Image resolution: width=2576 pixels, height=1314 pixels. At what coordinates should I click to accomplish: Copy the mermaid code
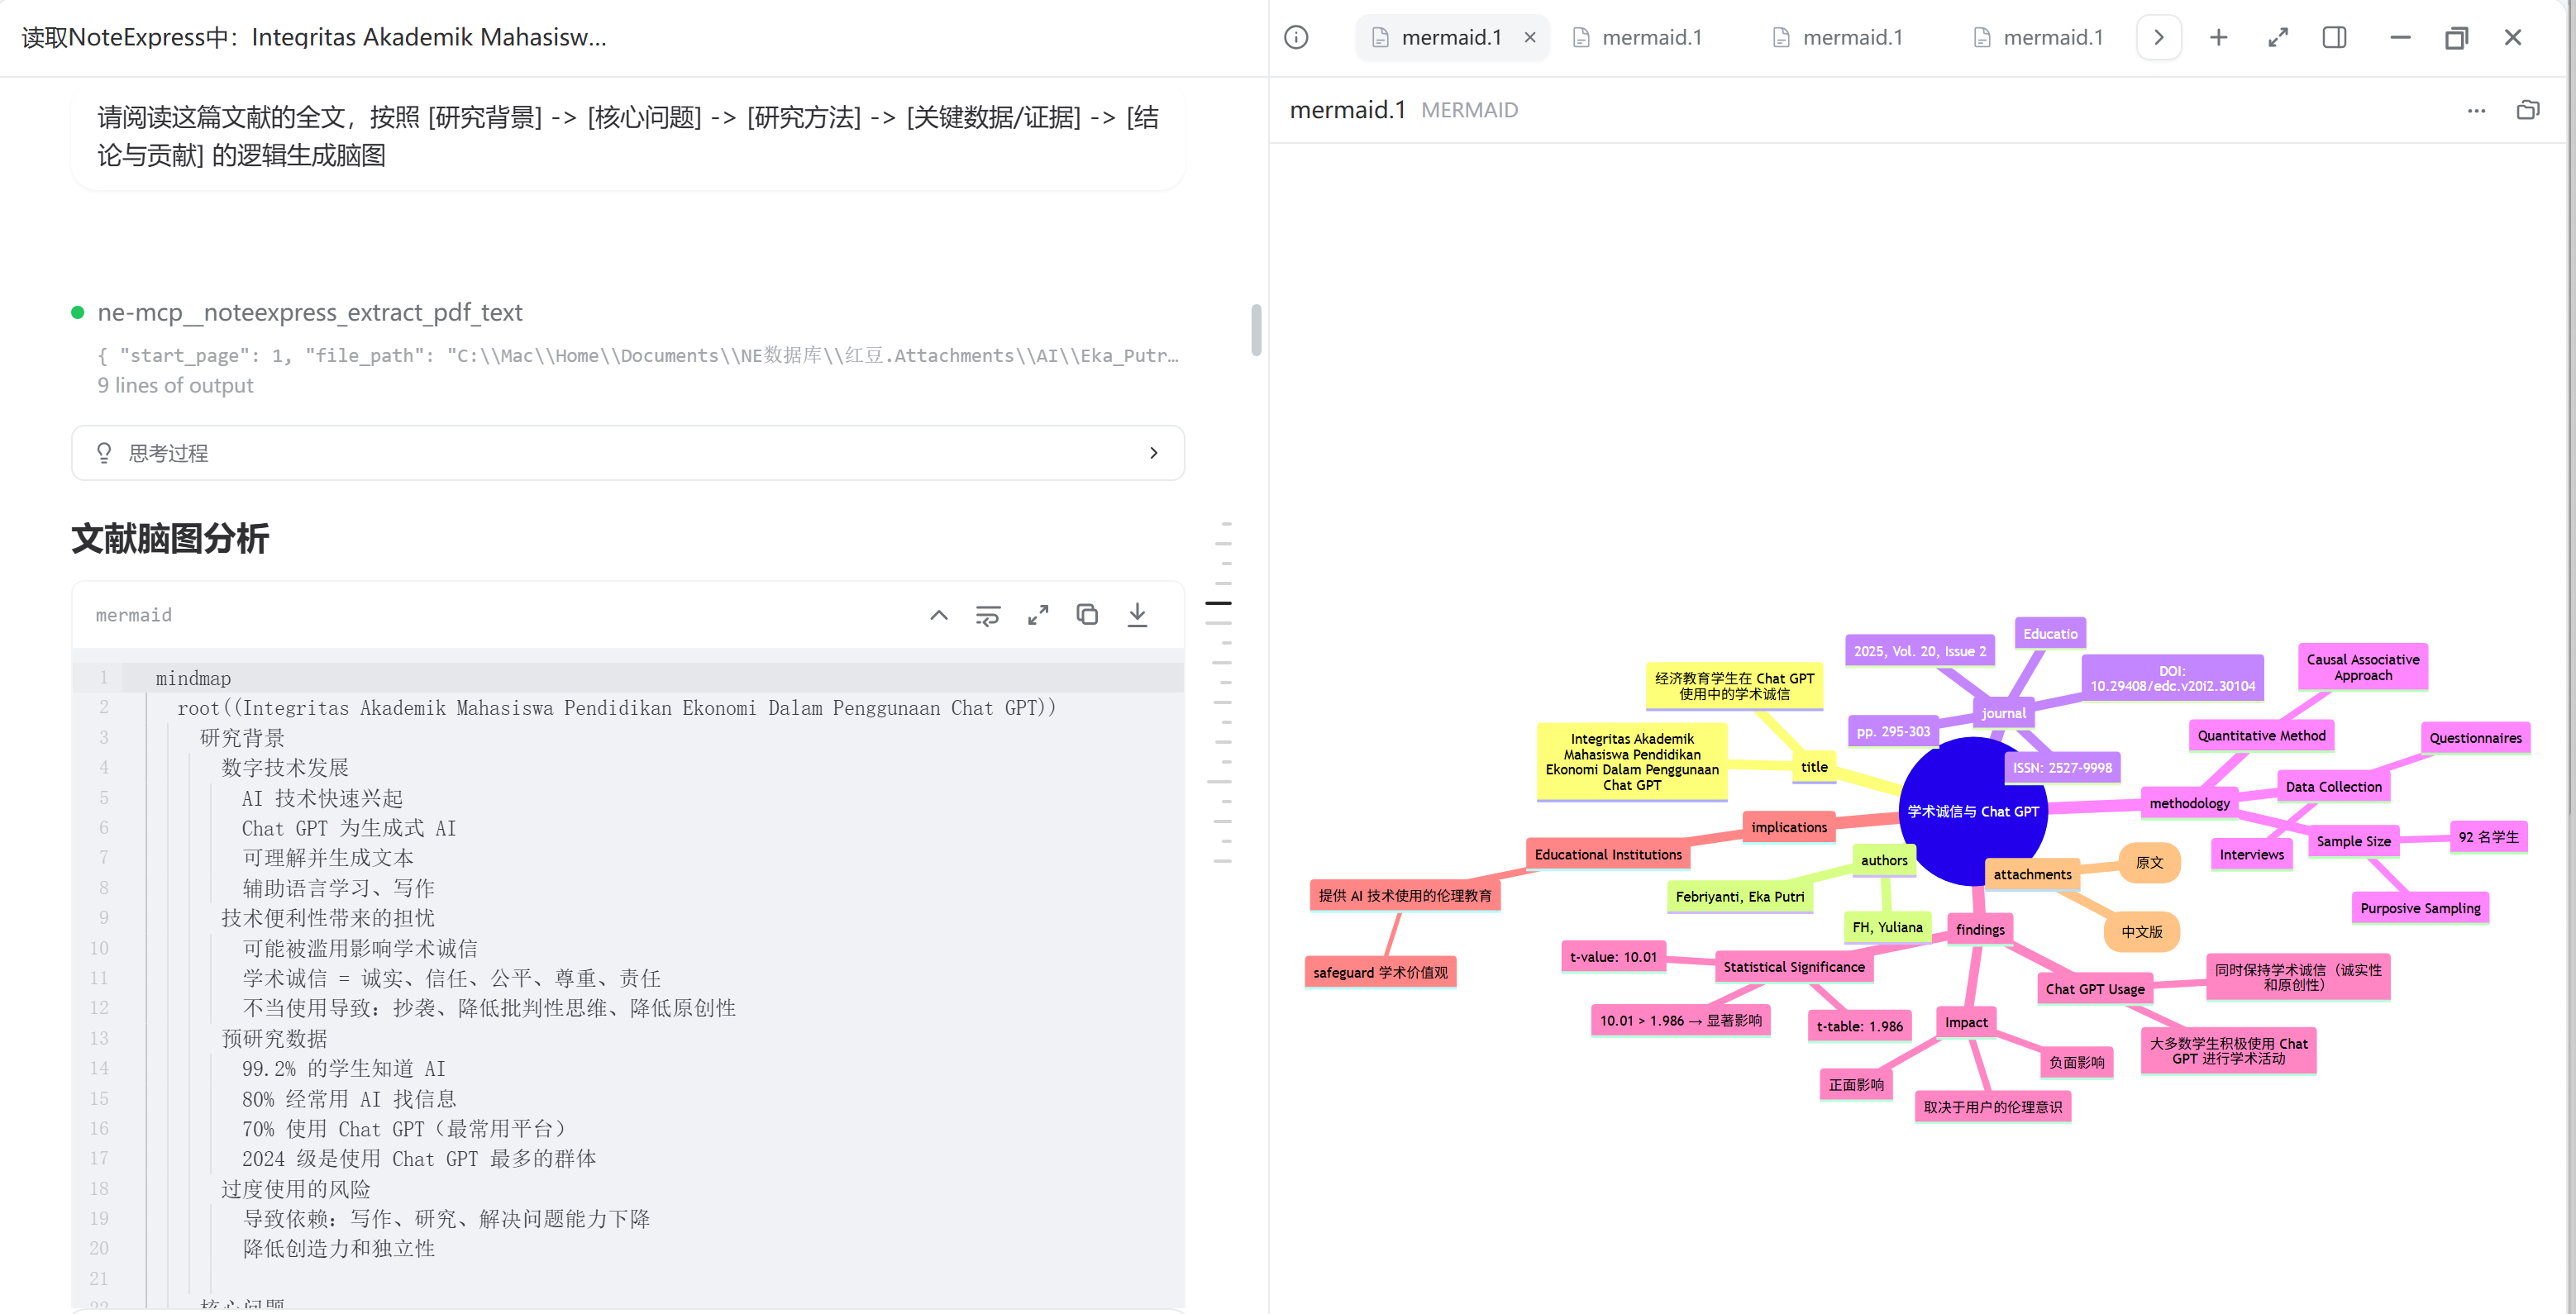pos(1087,615)
